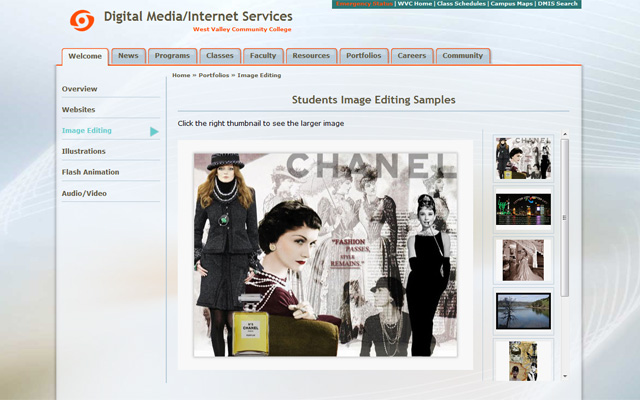Select the lake landscape thumbnail

click(x=523, y=311)
